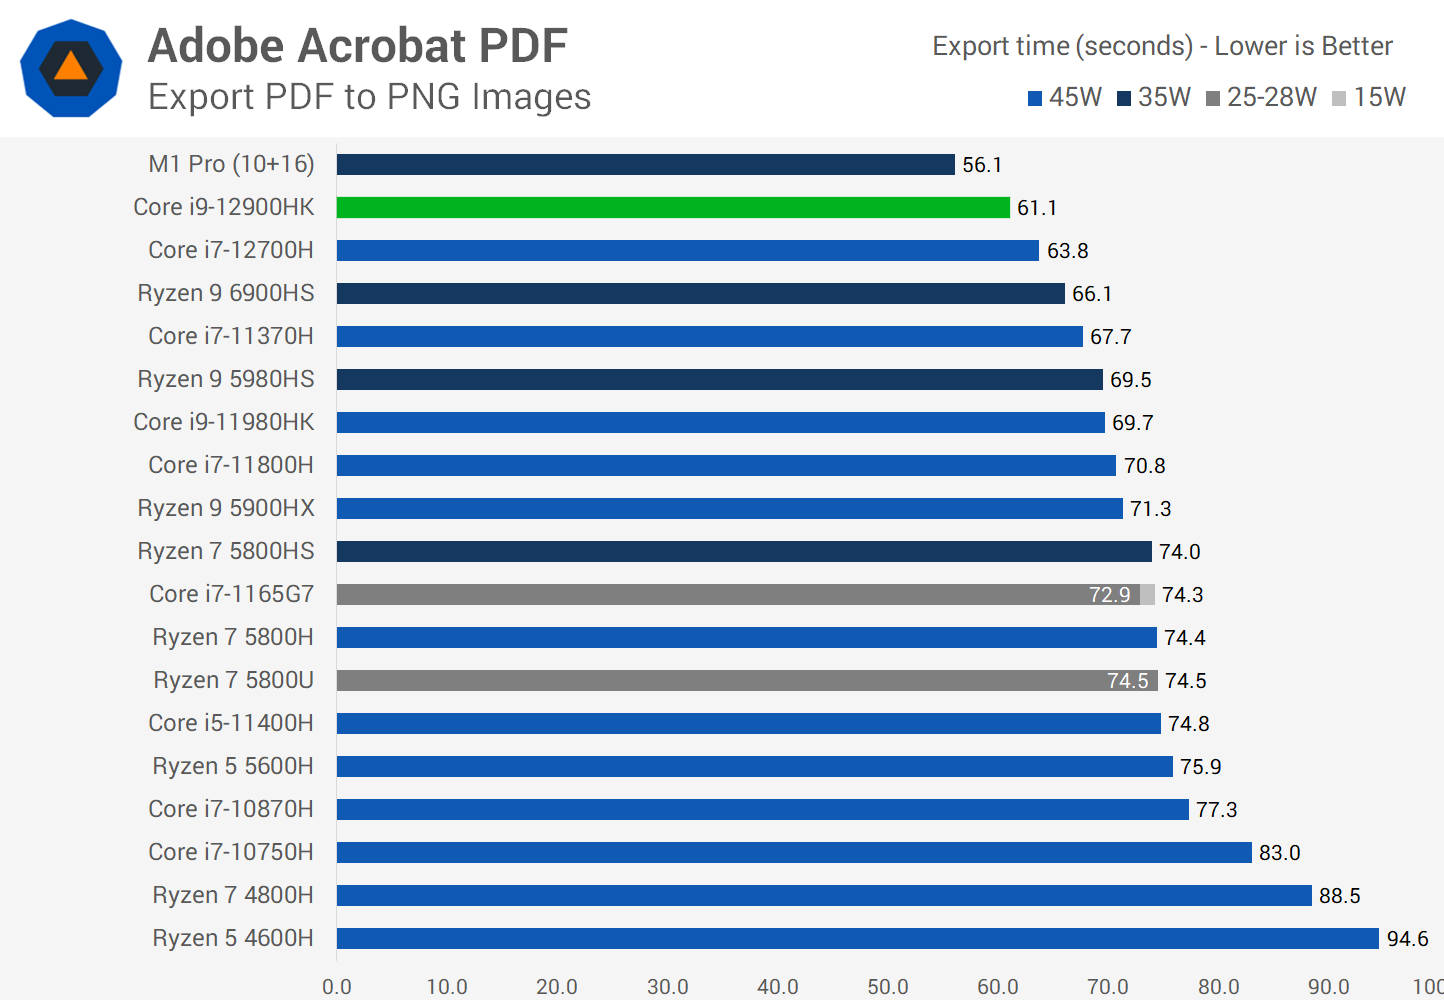Click the blue hexagon site logo
The width and height of the screenshot is (1444, 1000).
point(71,68)
